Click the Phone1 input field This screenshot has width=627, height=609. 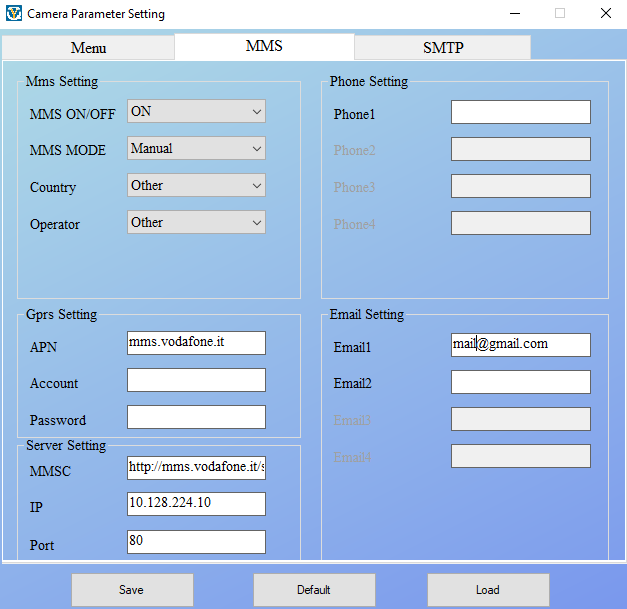click(x=520, y=112)
